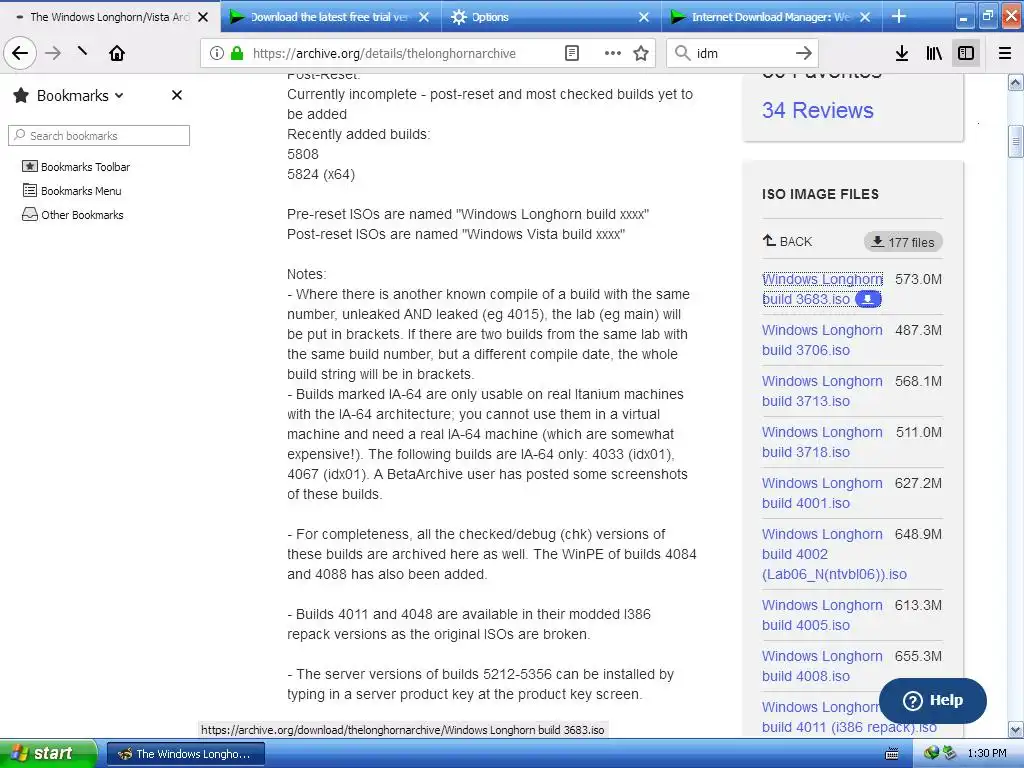1024x768 pixels.
Task: Toggle reader view in address bar
Action: click(x=571, y=54)
